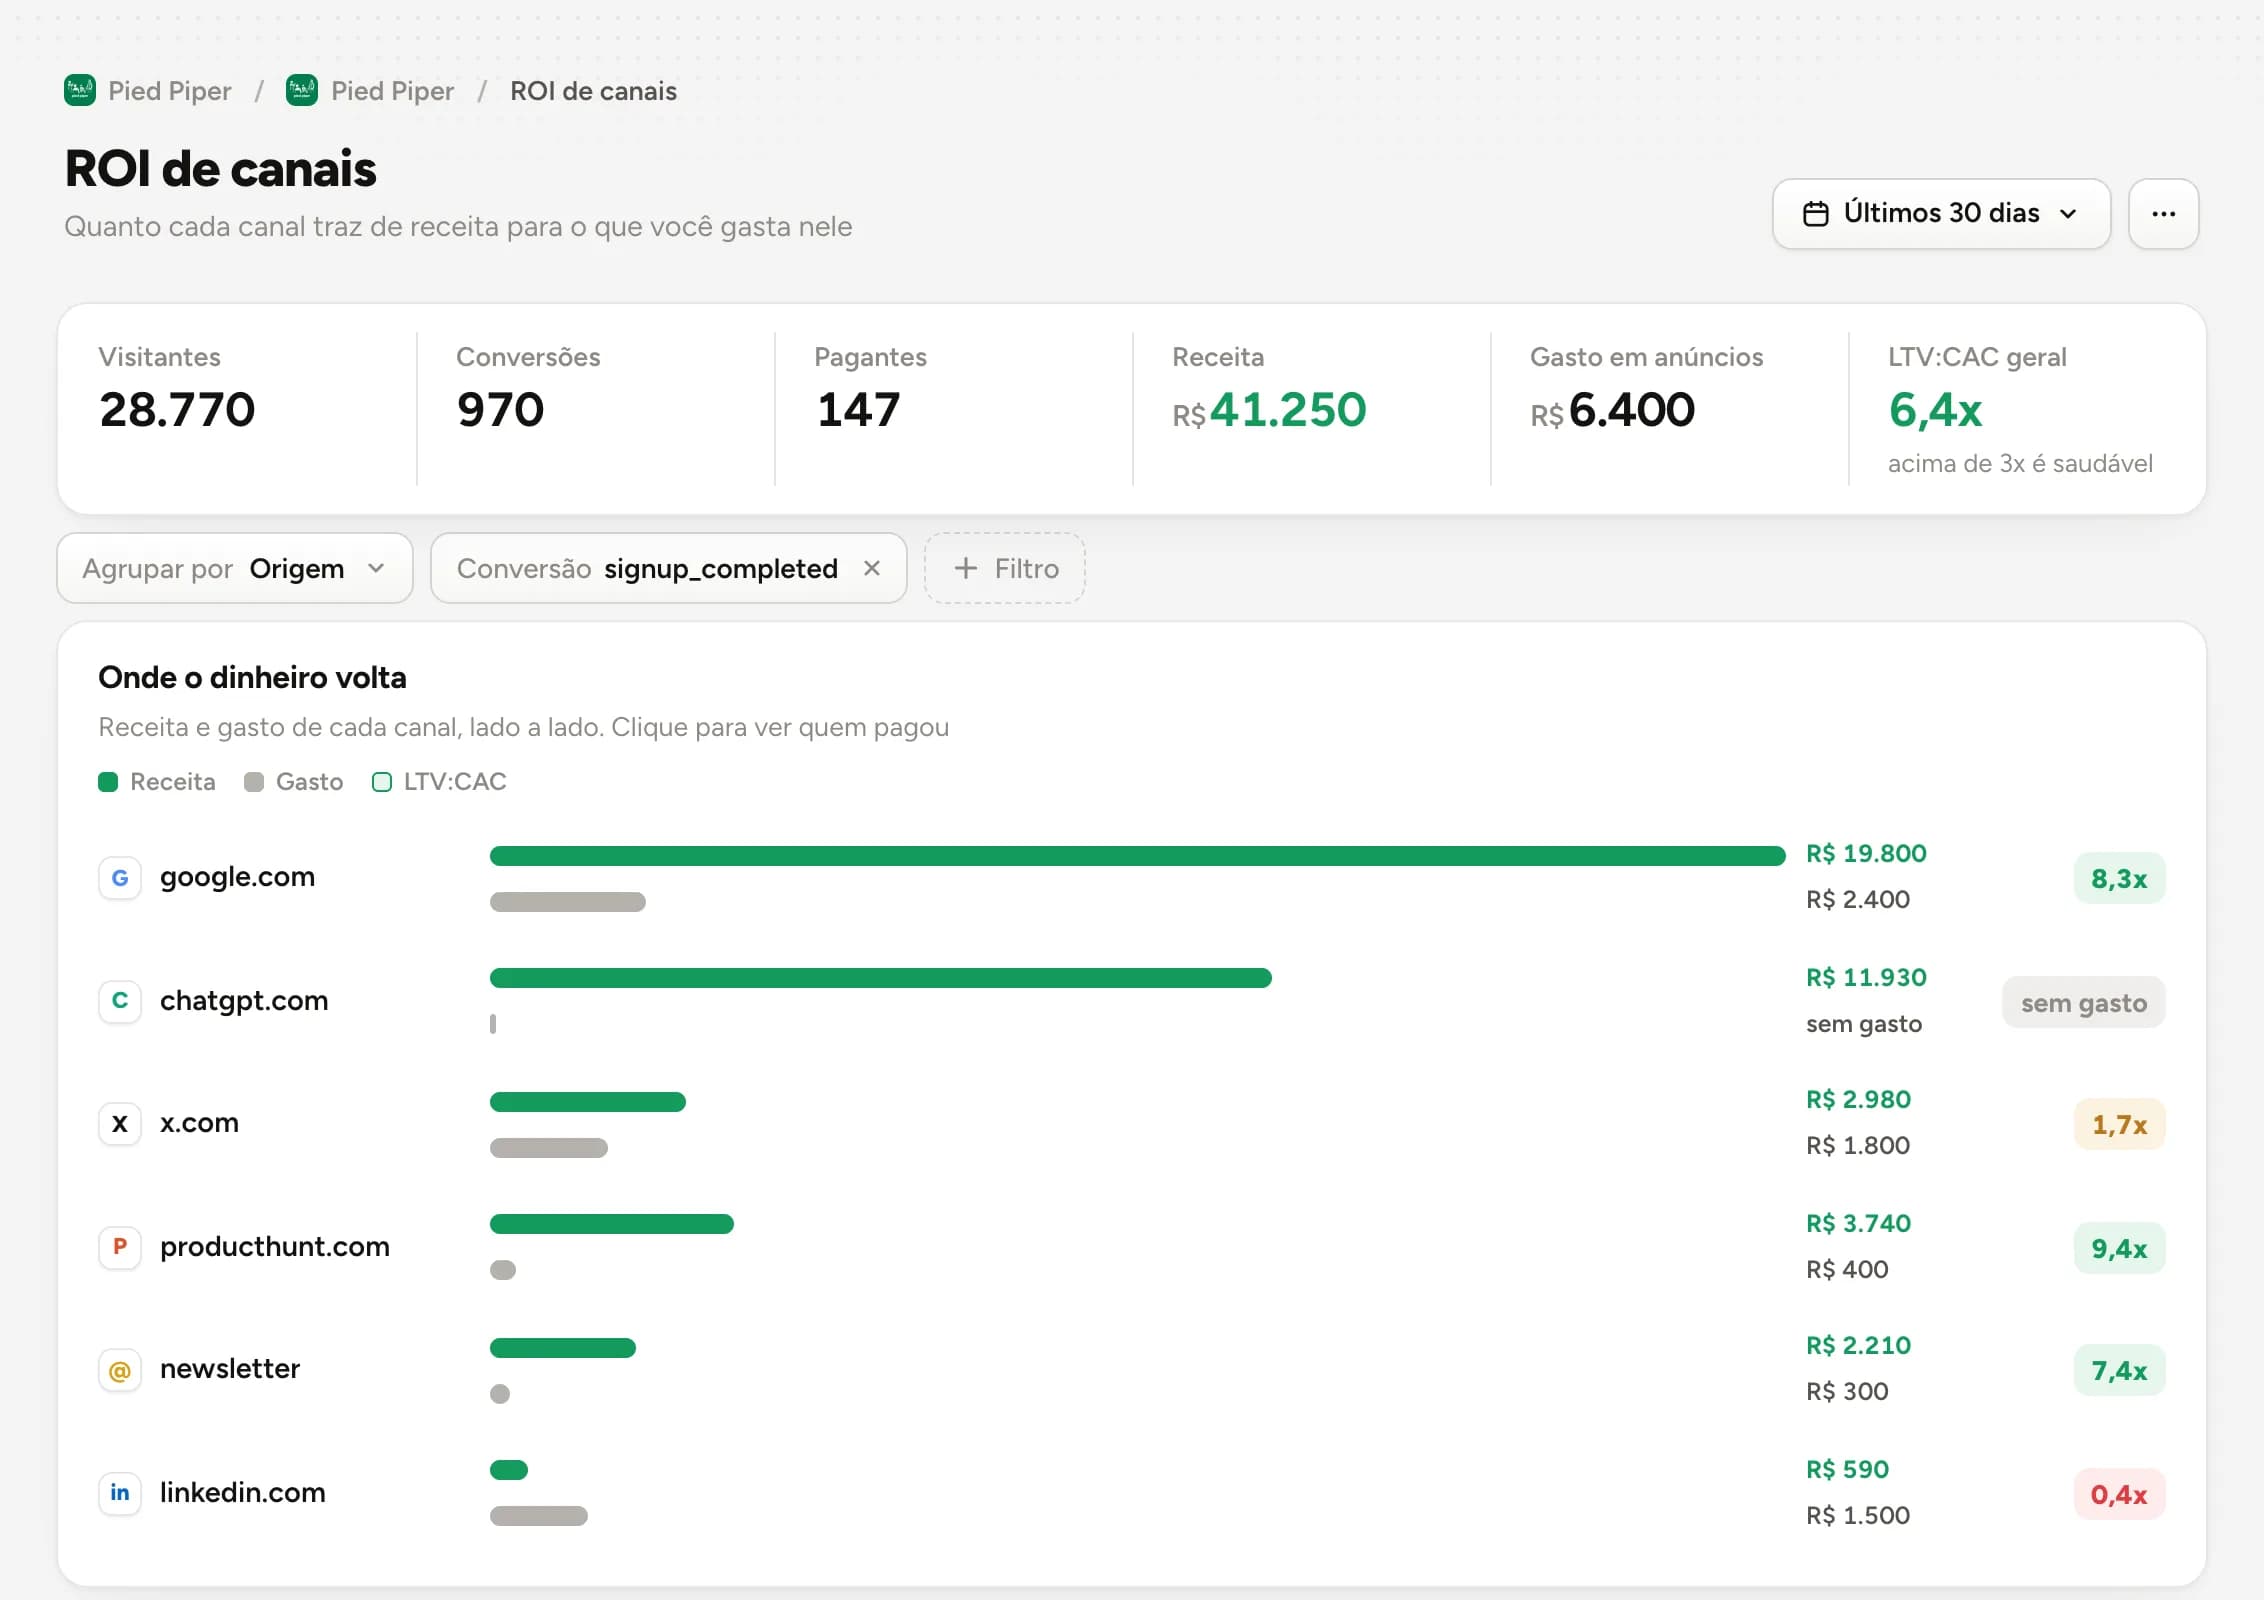
Task: Click the 9,4x badge for producthunt.com
Action: [2119, 1248]
